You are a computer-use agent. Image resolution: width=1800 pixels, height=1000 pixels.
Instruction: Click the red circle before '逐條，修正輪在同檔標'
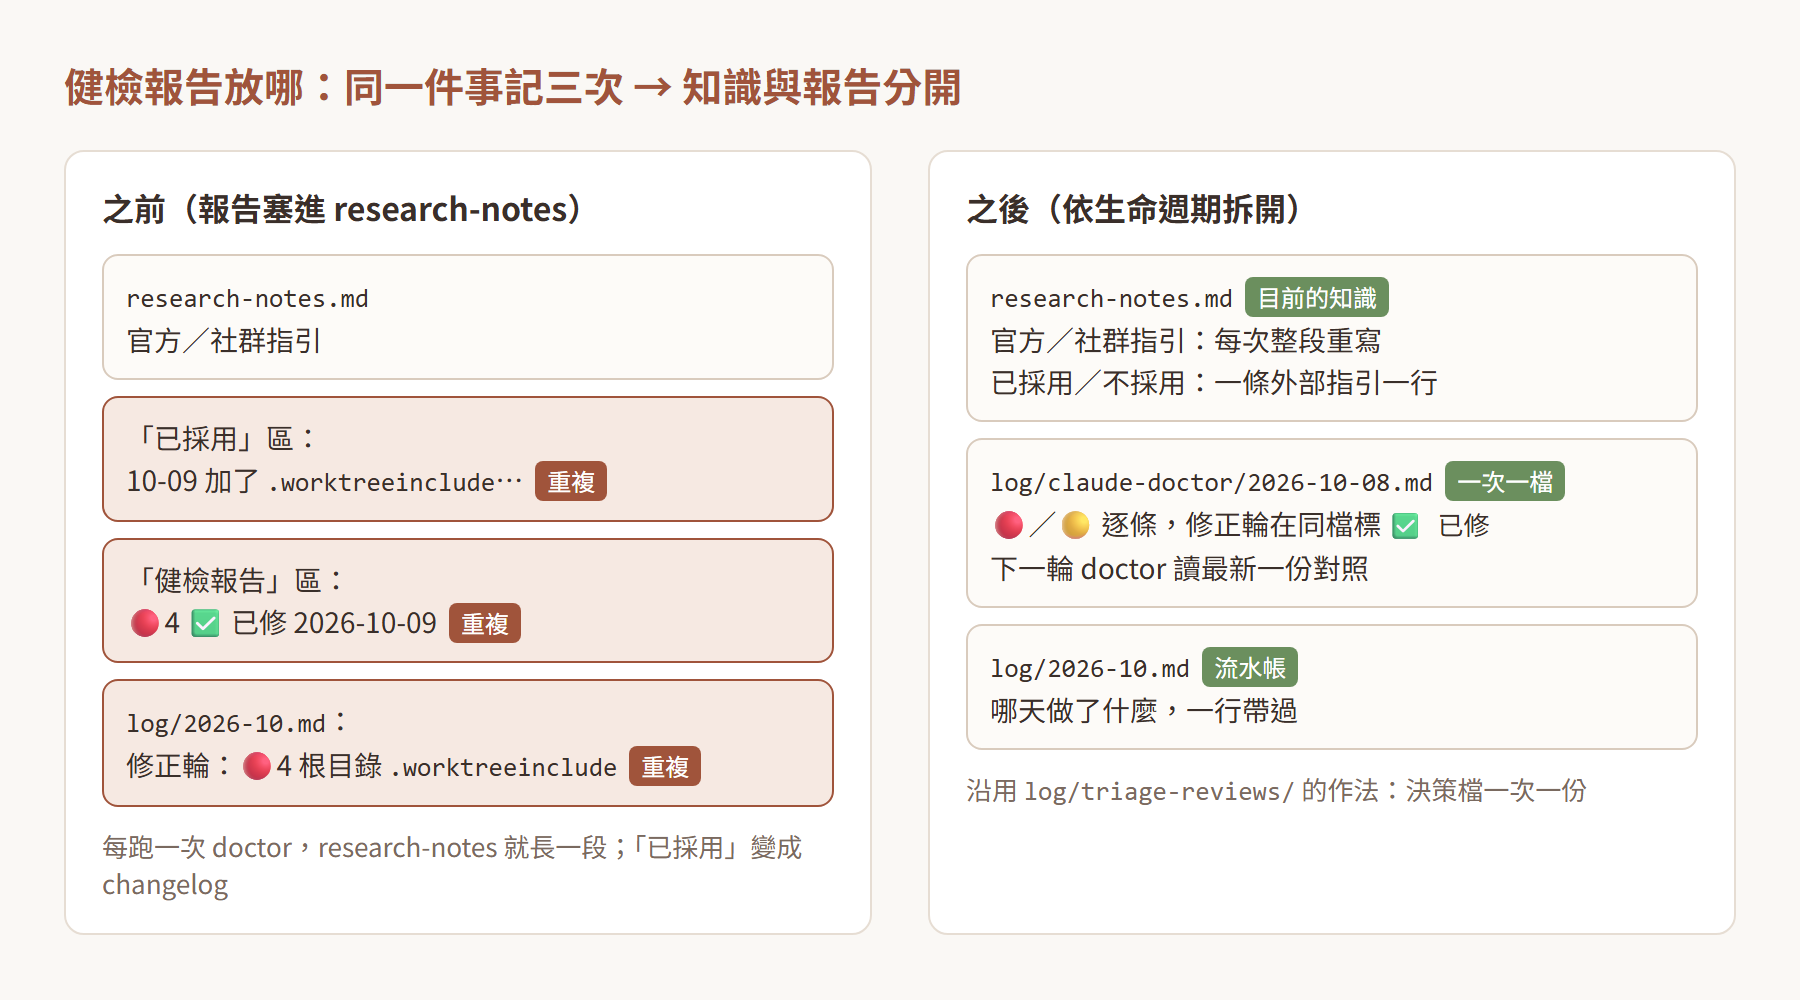point(1009,524)
